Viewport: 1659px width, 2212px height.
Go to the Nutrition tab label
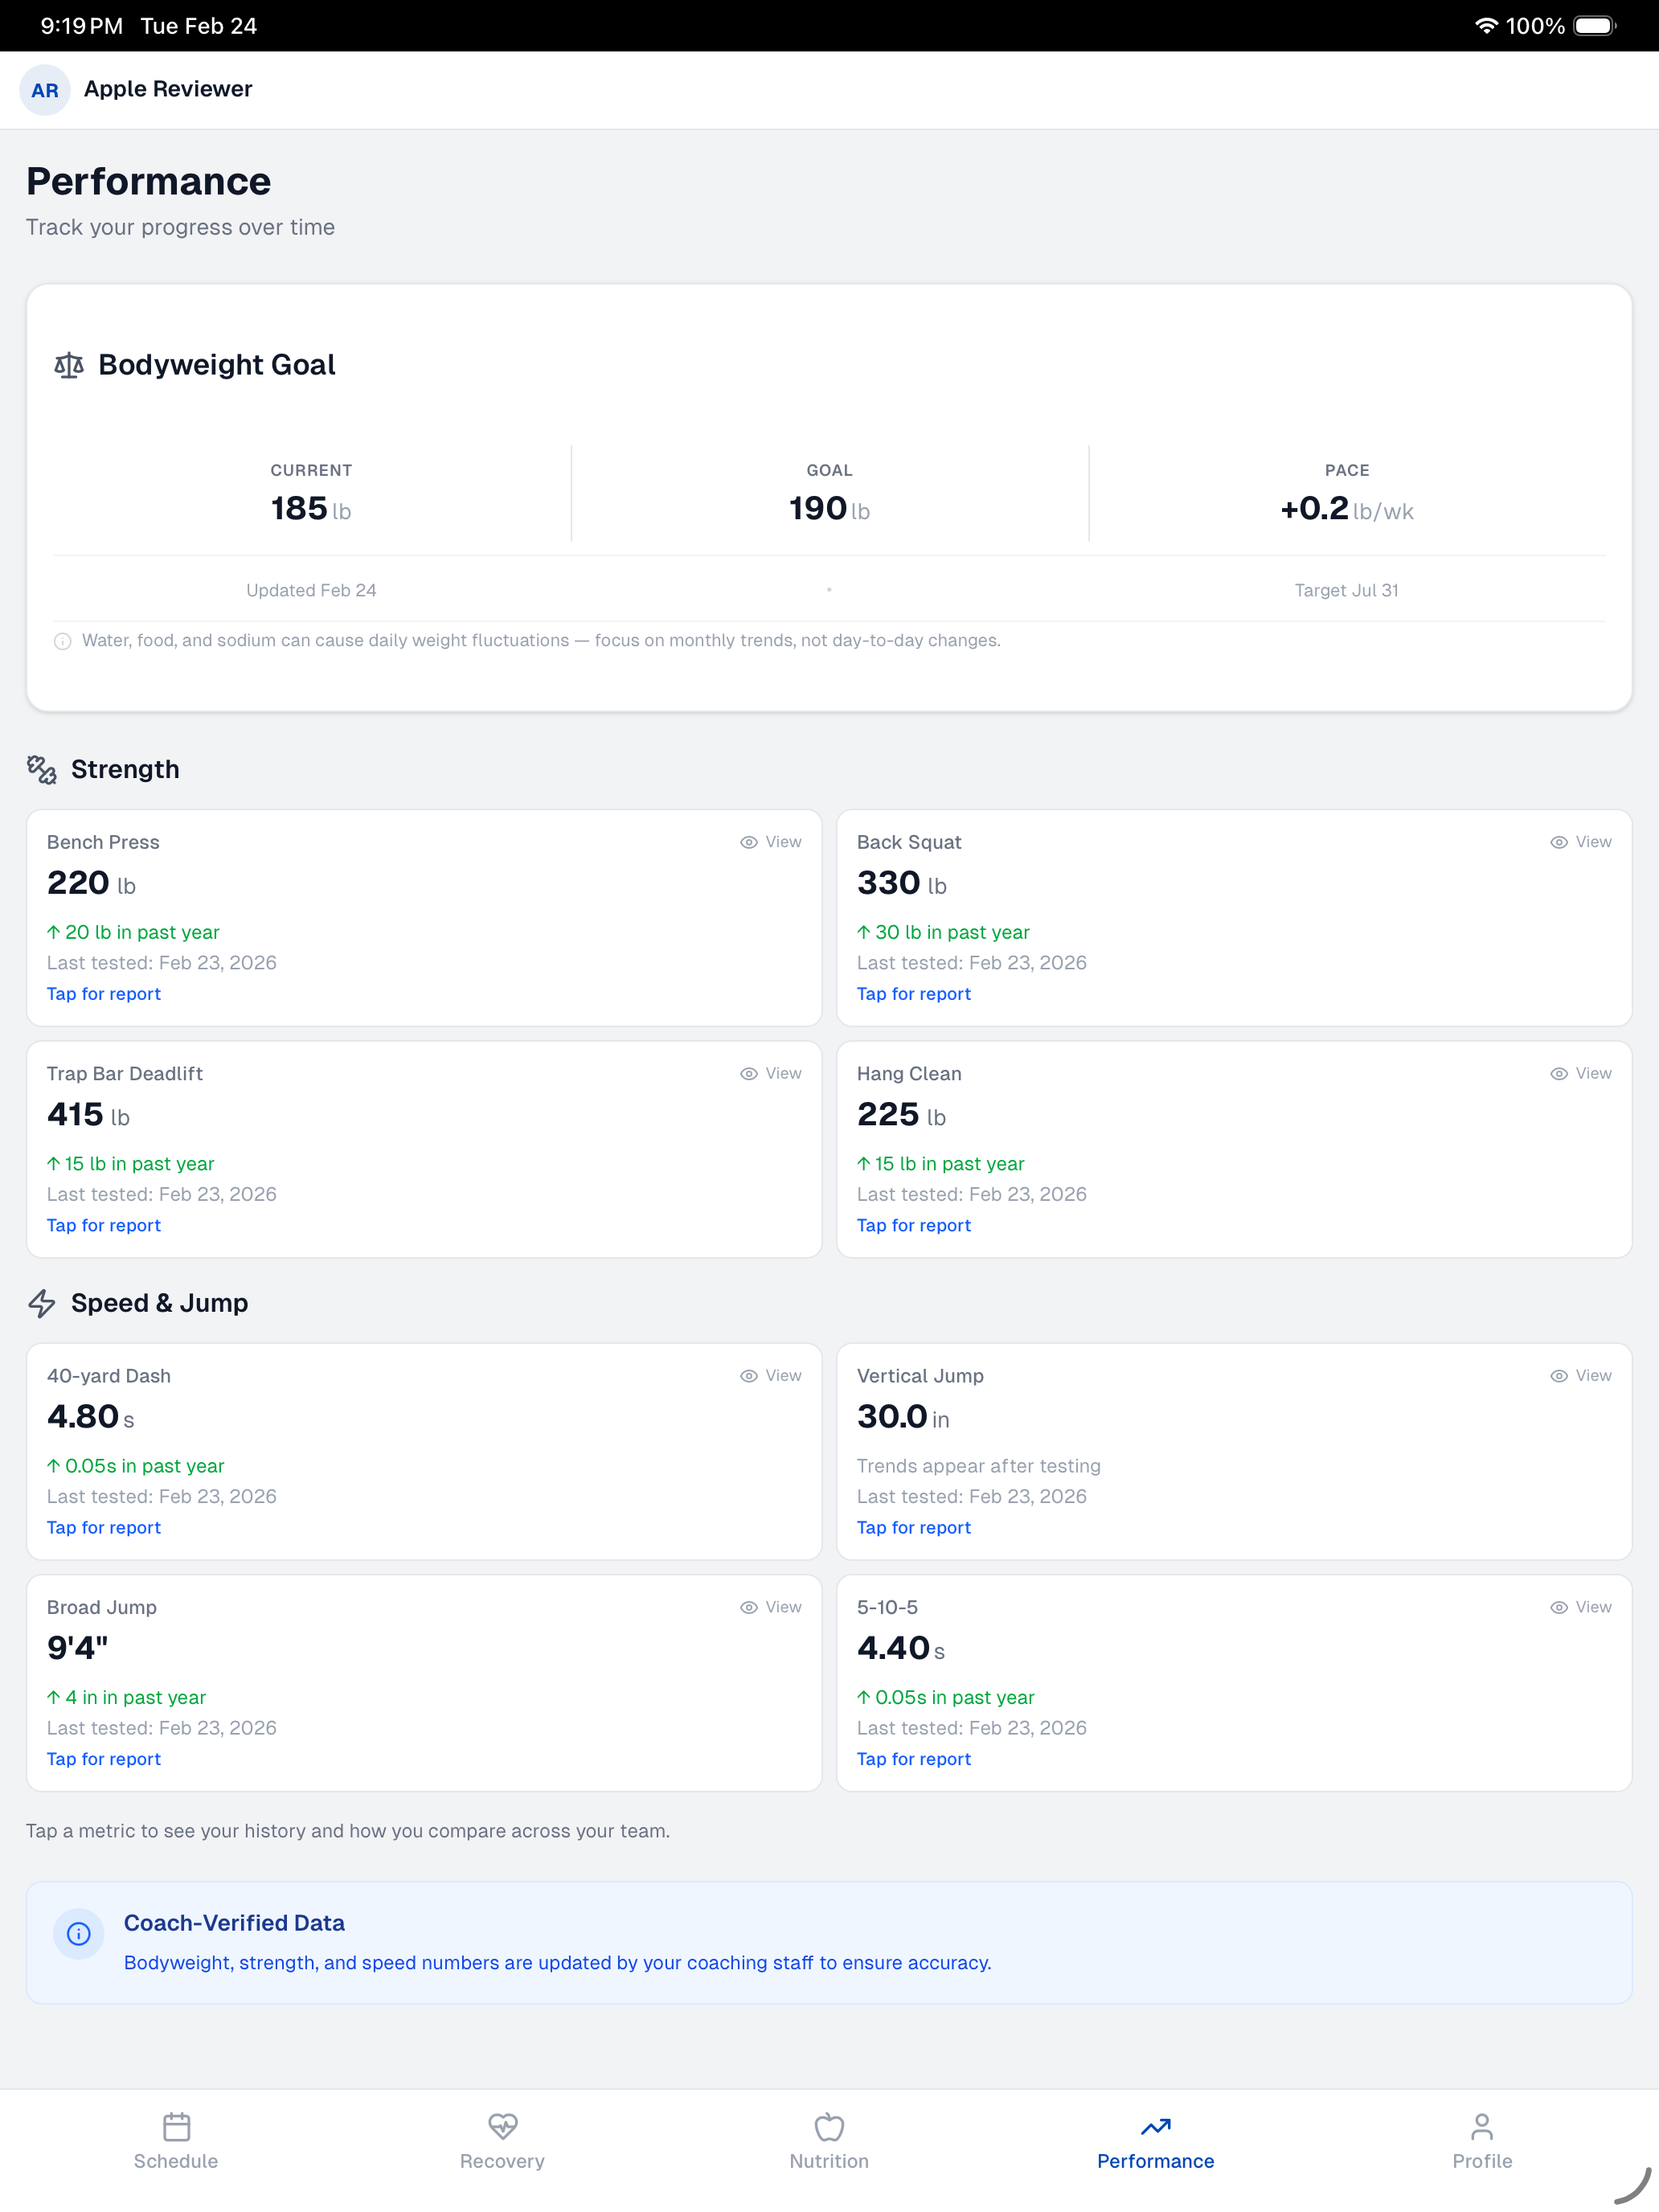click(x=829, y=2161)
